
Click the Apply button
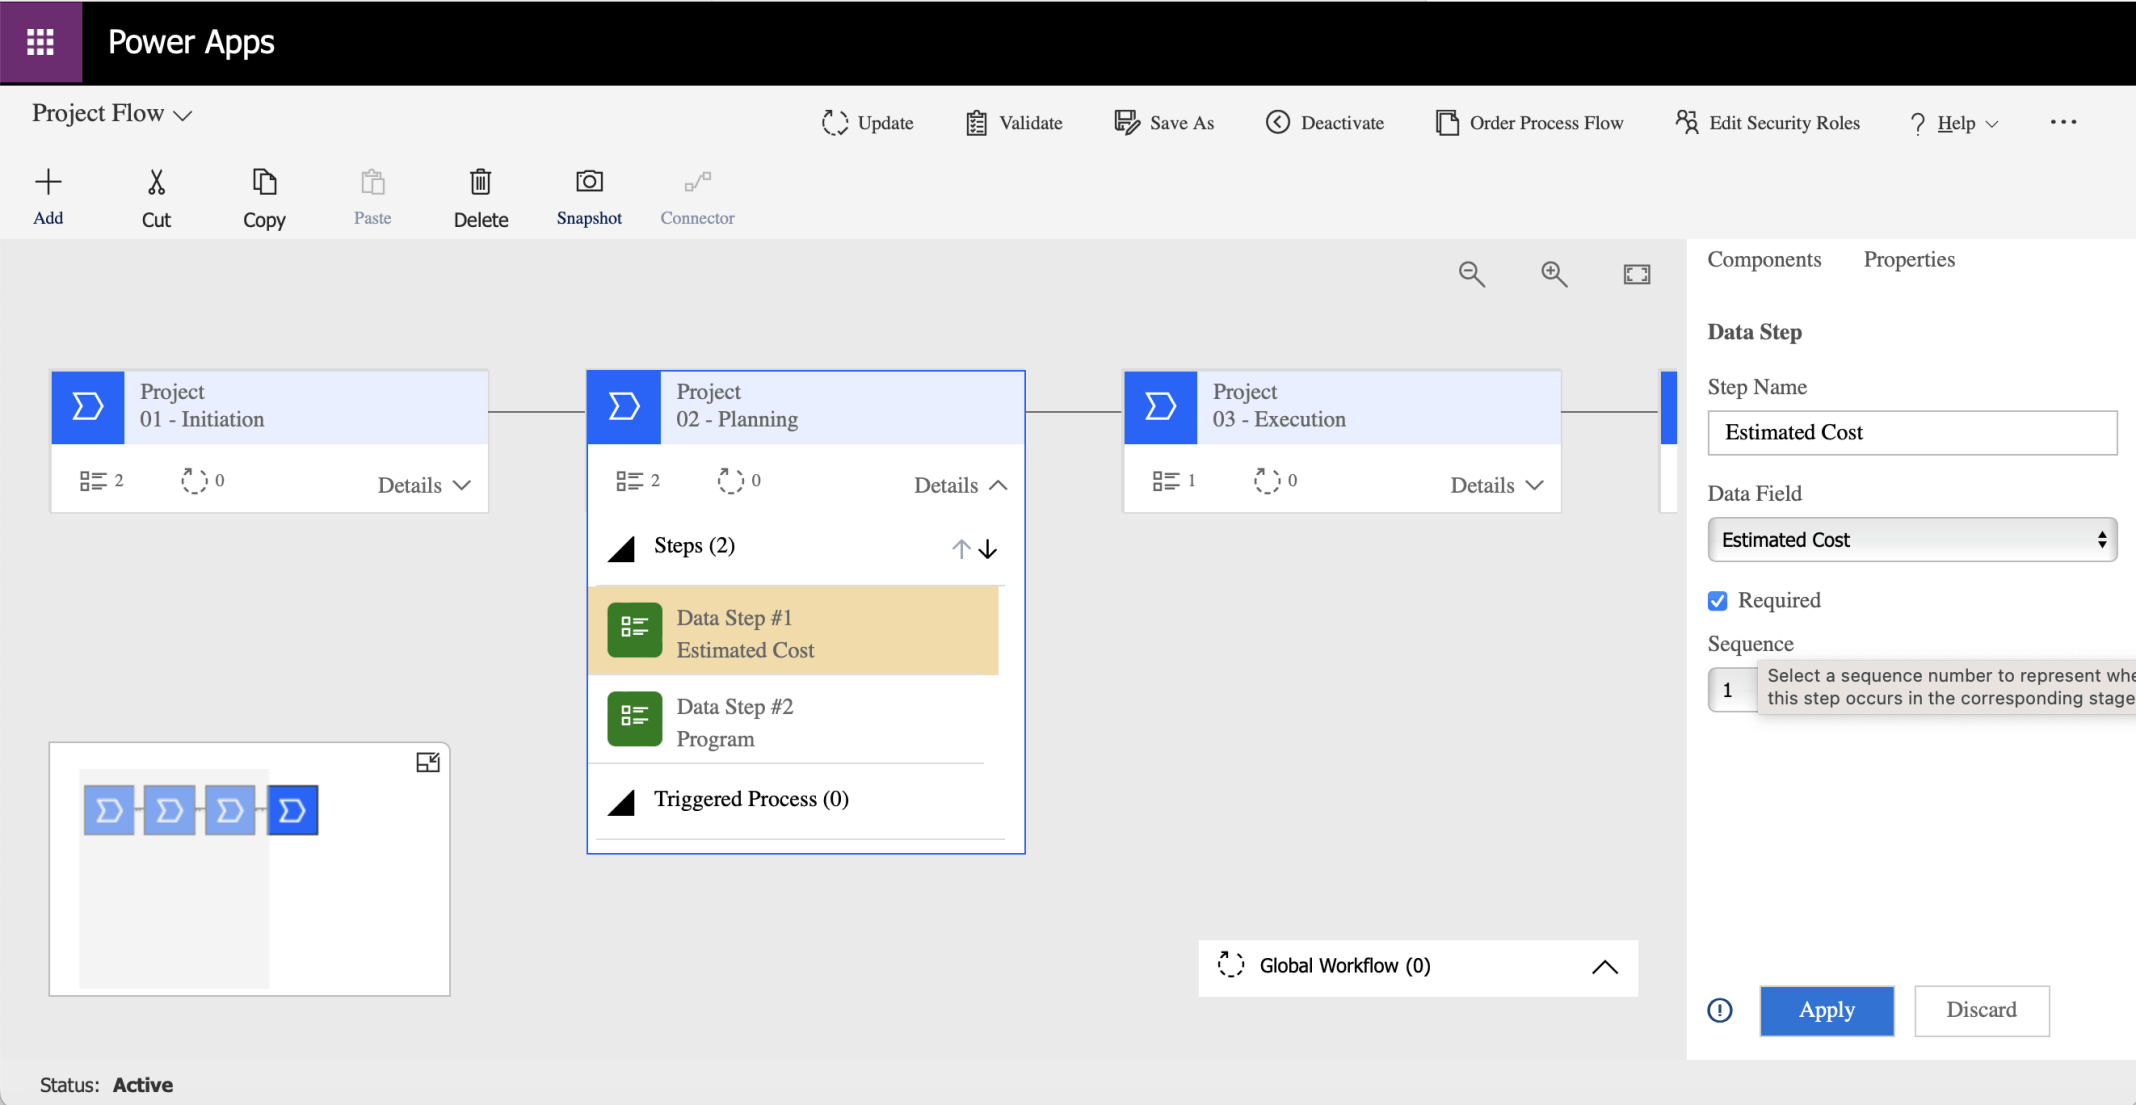1826,1010
